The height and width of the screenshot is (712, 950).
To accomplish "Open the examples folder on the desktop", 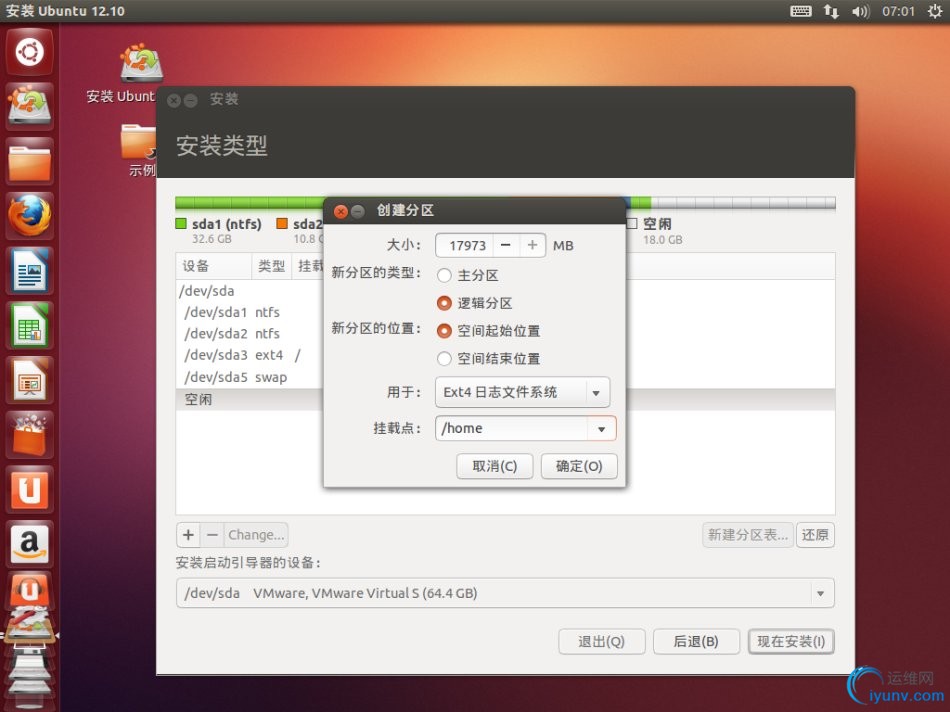I will tap(141, 150).
